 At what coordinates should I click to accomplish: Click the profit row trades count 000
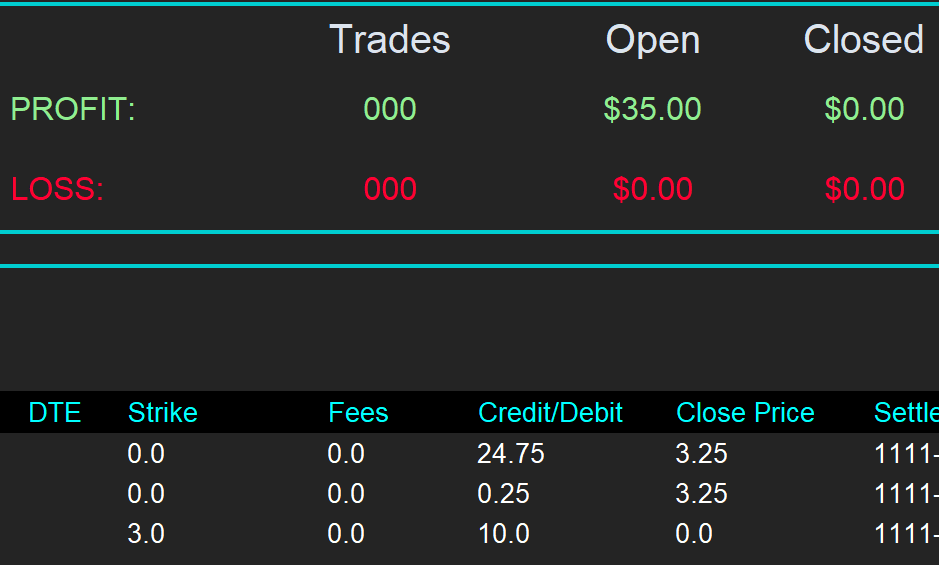point(390,109)
